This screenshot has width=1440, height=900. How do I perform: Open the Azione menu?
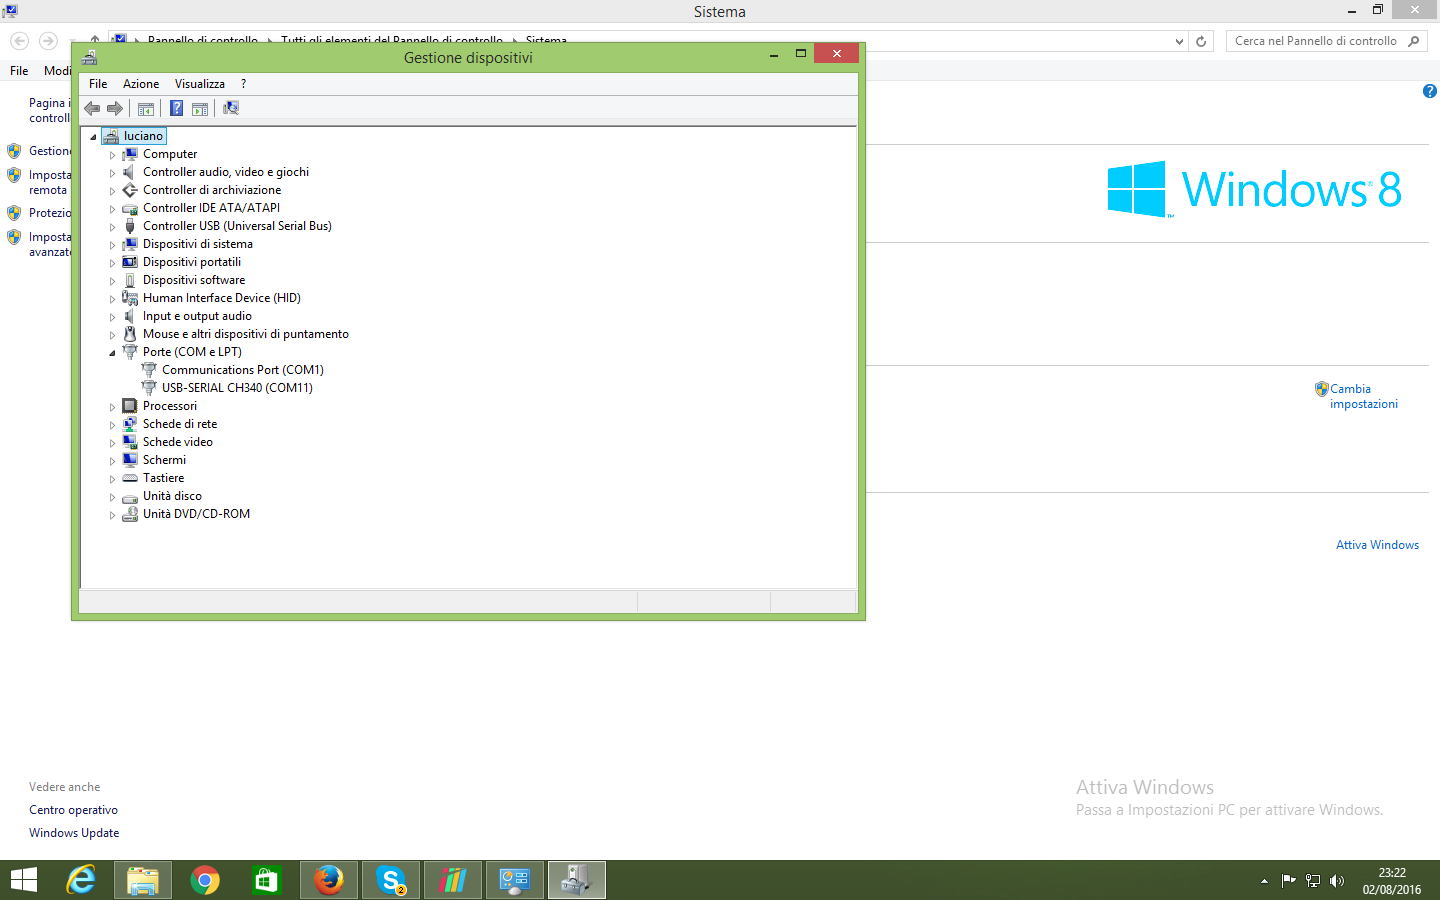141,84
